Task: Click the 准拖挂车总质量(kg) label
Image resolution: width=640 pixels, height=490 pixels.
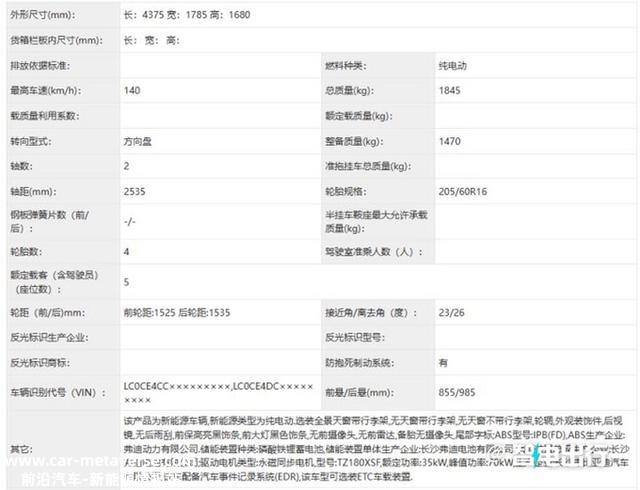Action: point(368,166)
